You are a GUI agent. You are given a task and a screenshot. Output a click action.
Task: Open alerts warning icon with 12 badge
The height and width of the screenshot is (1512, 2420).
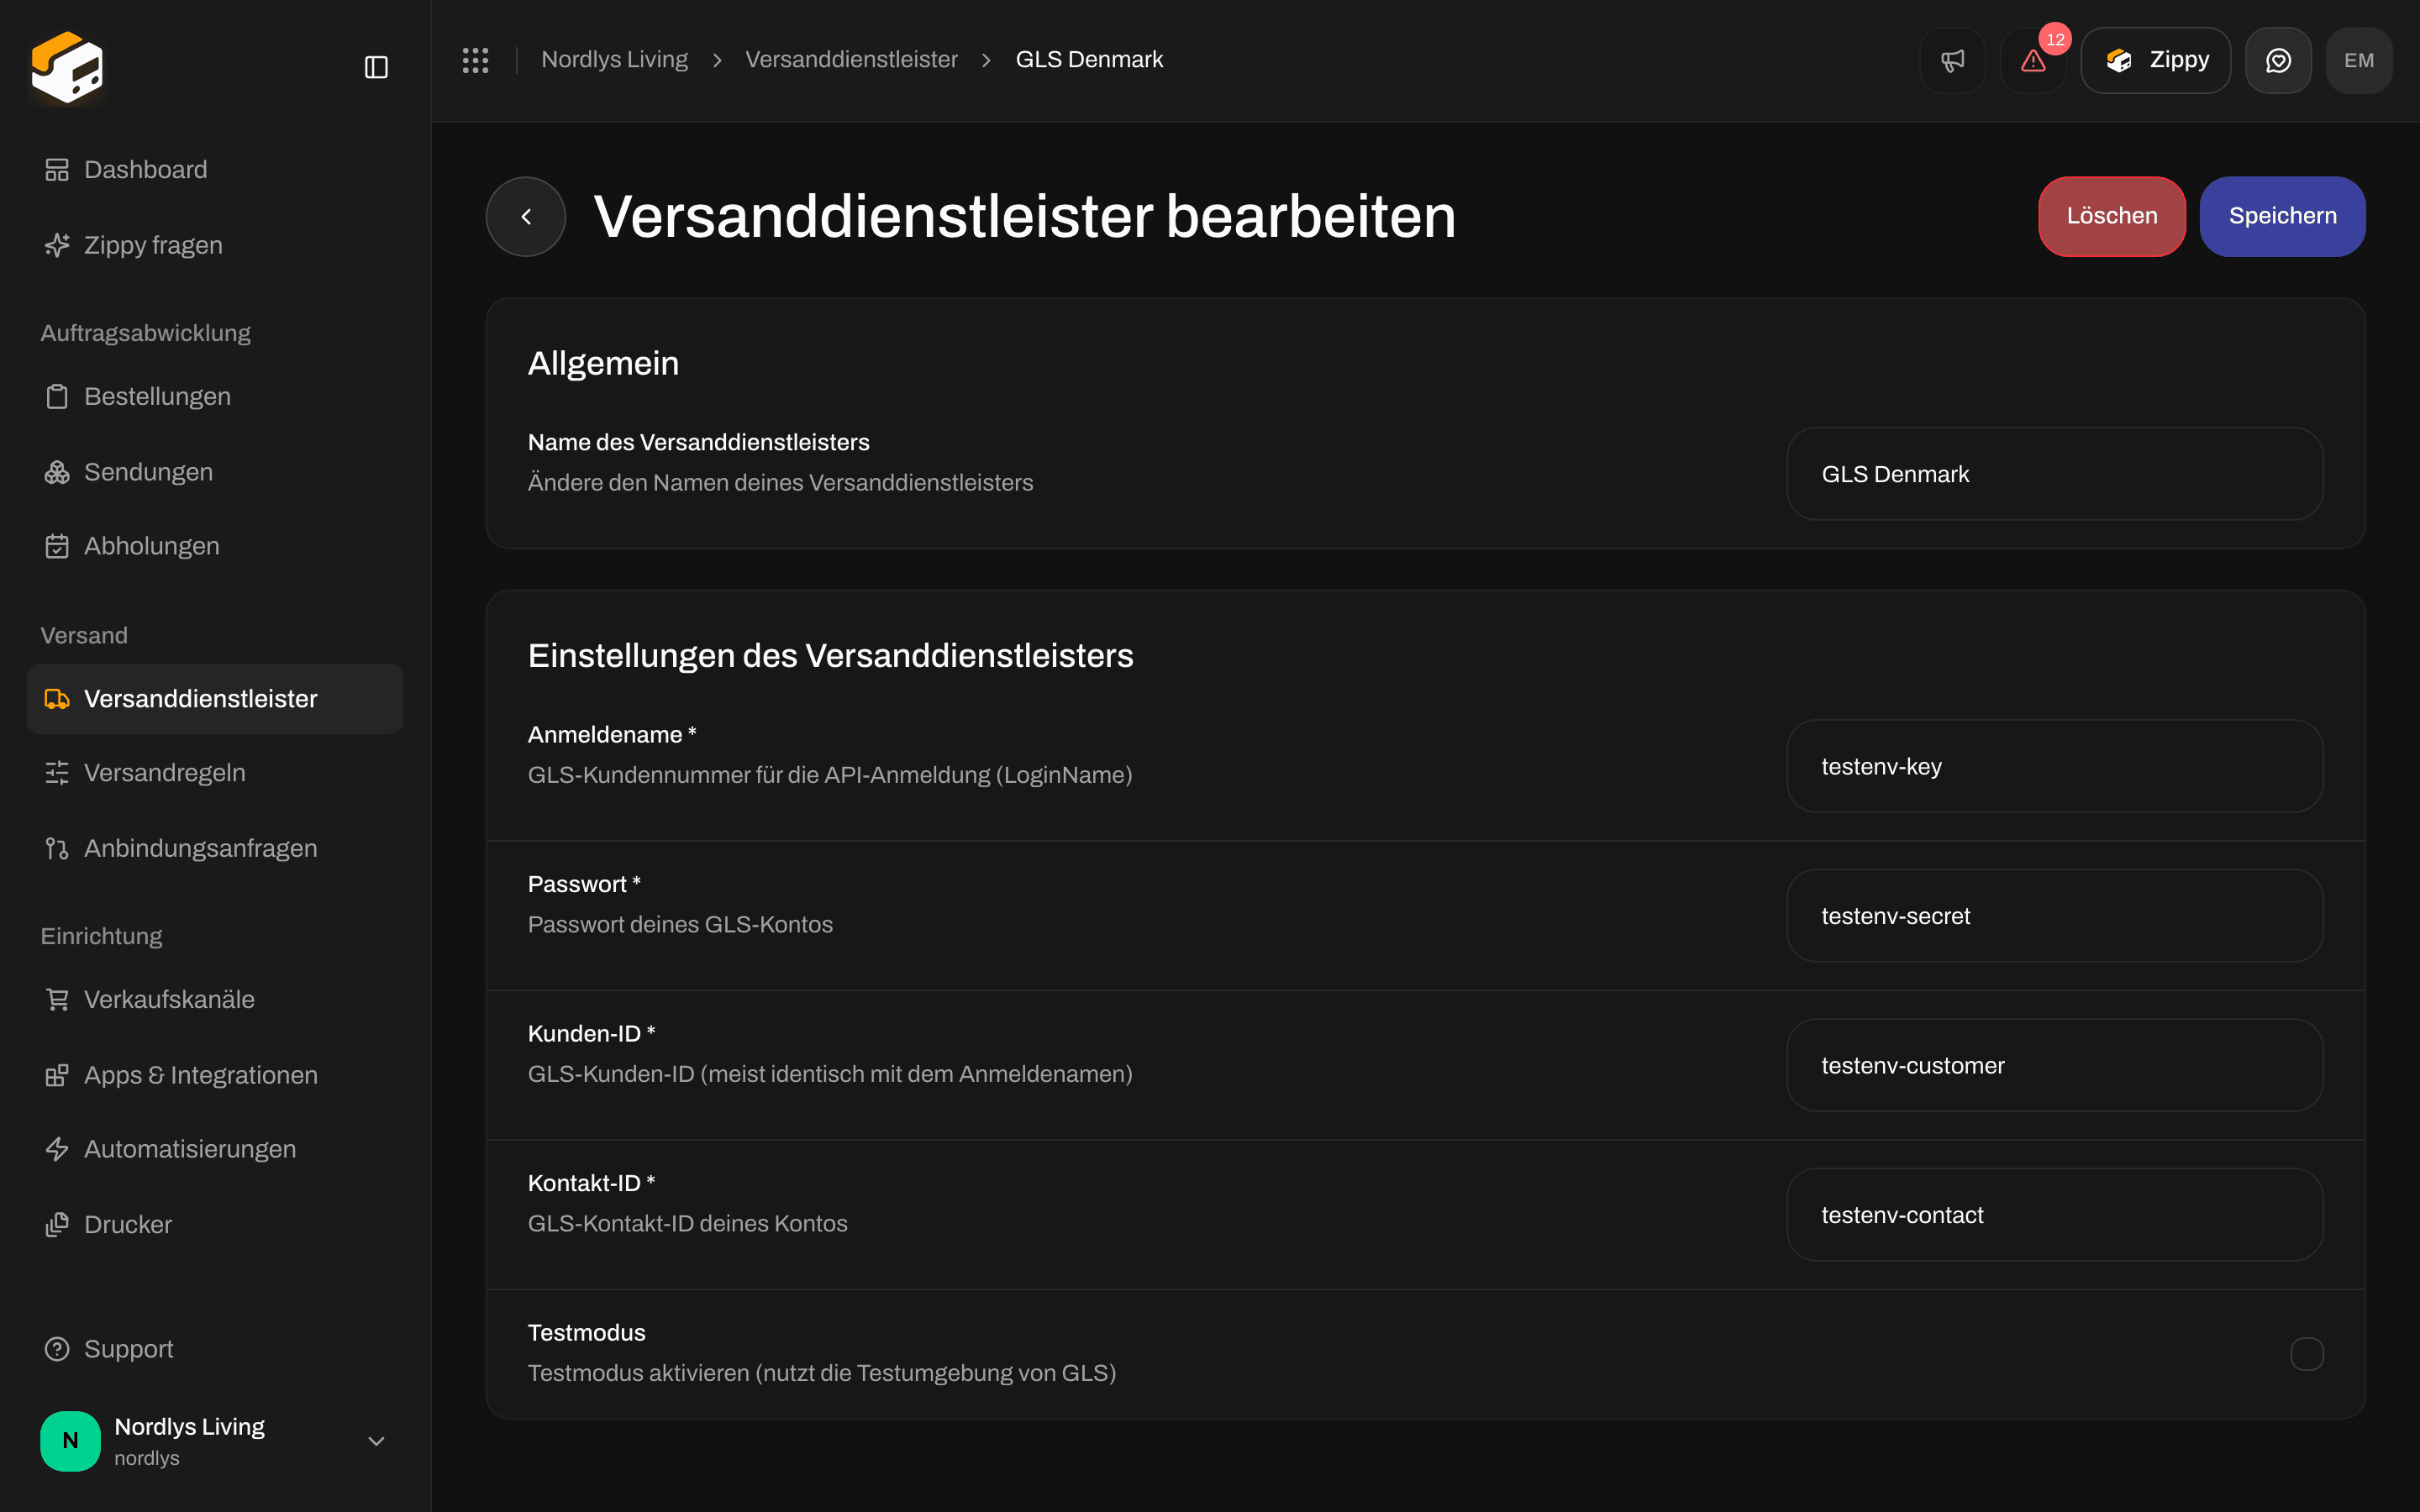[x=2033, y=60]
